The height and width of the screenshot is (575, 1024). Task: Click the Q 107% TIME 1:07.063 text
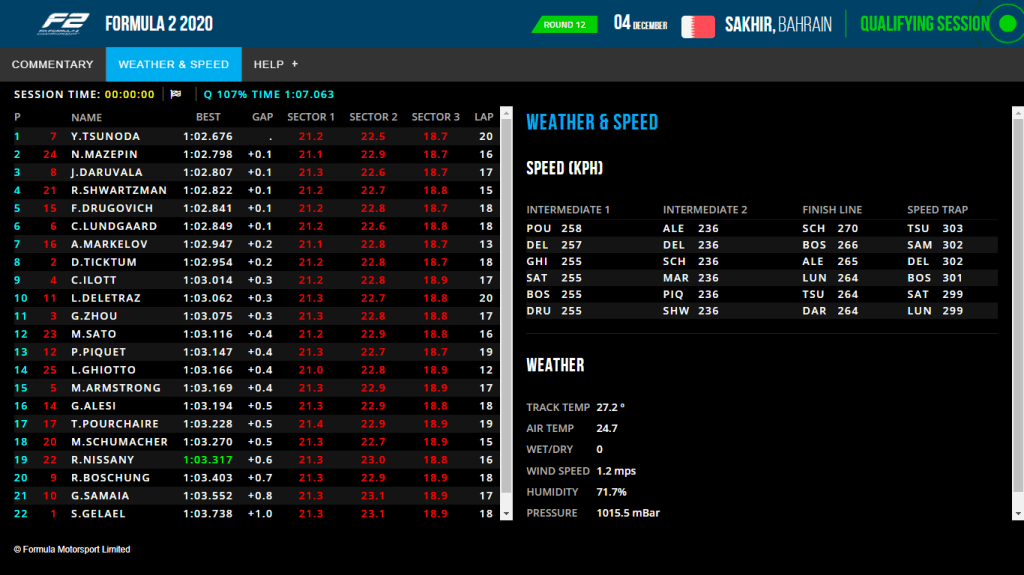pos(268,94)
